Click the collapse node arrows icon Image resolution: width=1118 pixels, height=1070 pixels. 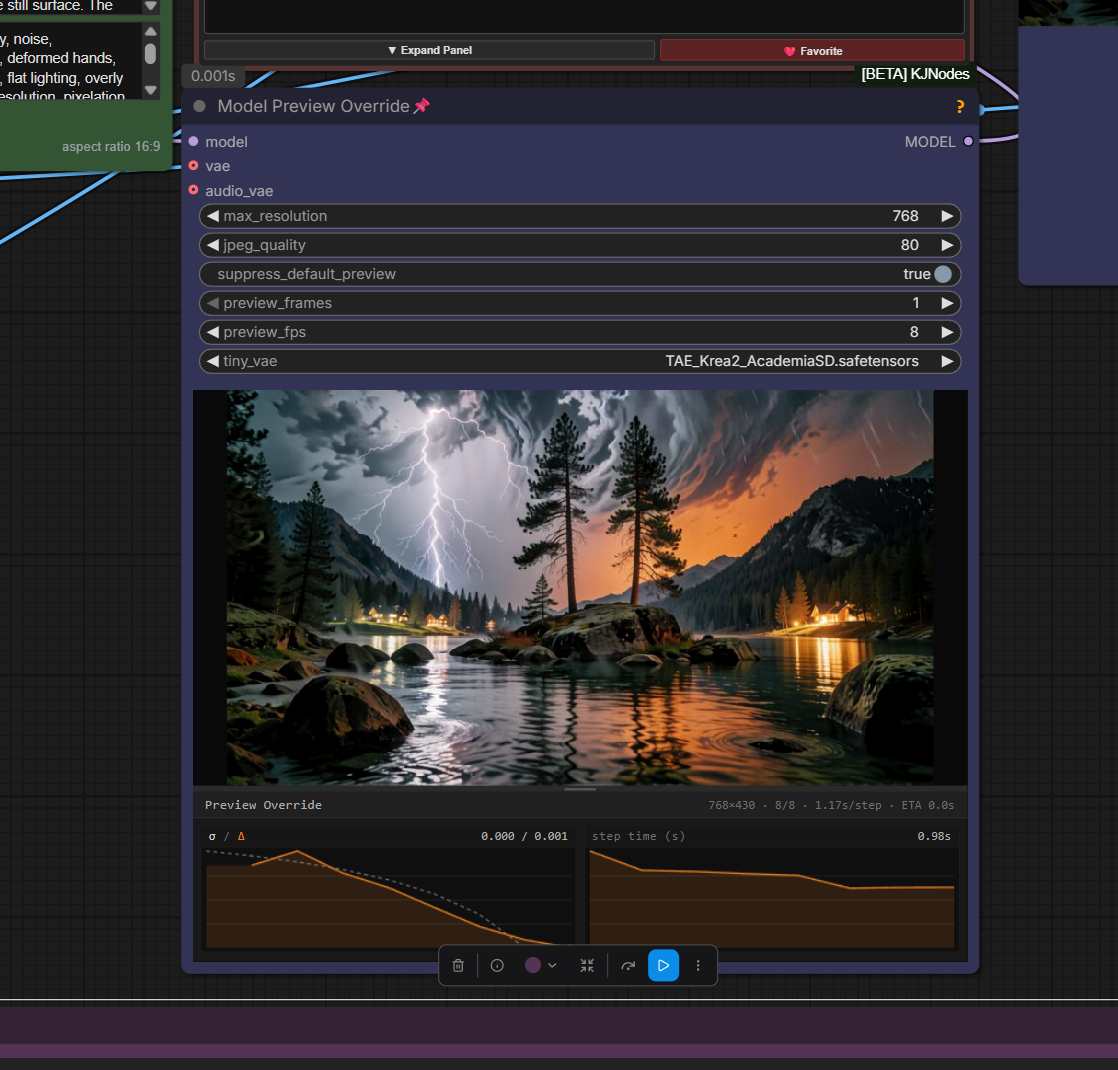(587, 965)
